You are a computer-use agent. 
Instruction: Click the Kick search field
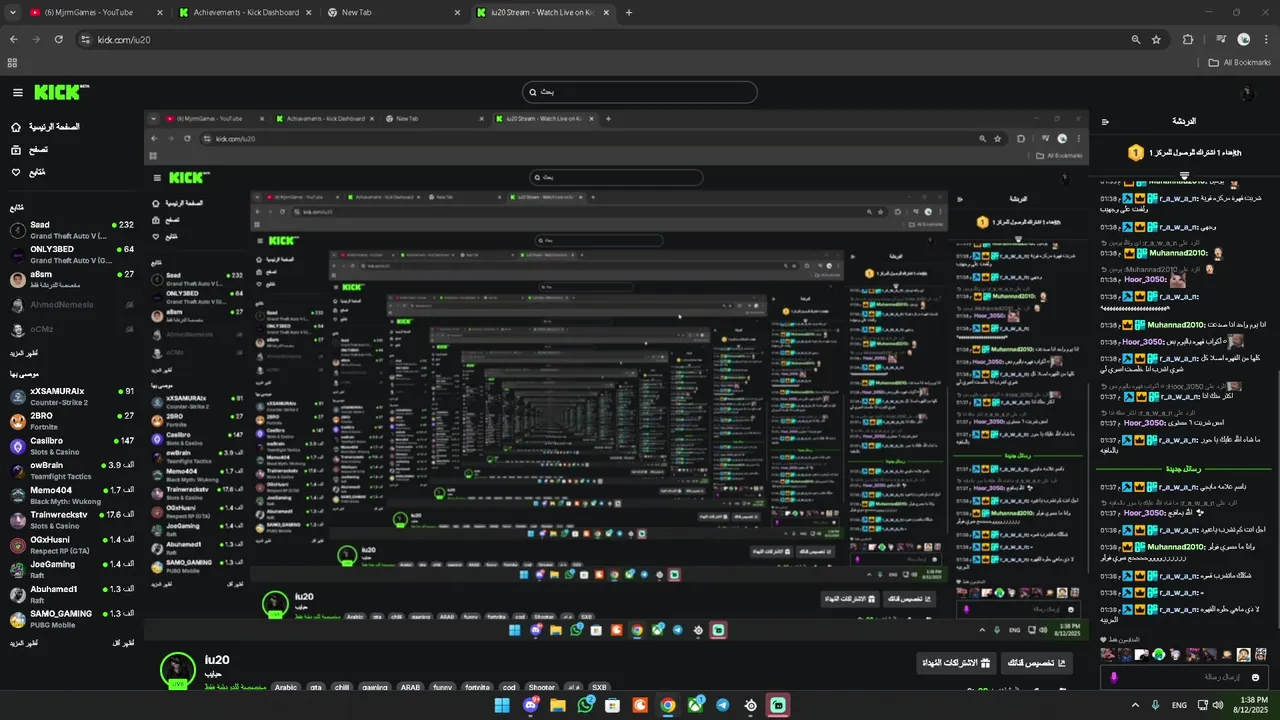click(x=640, y=92)
